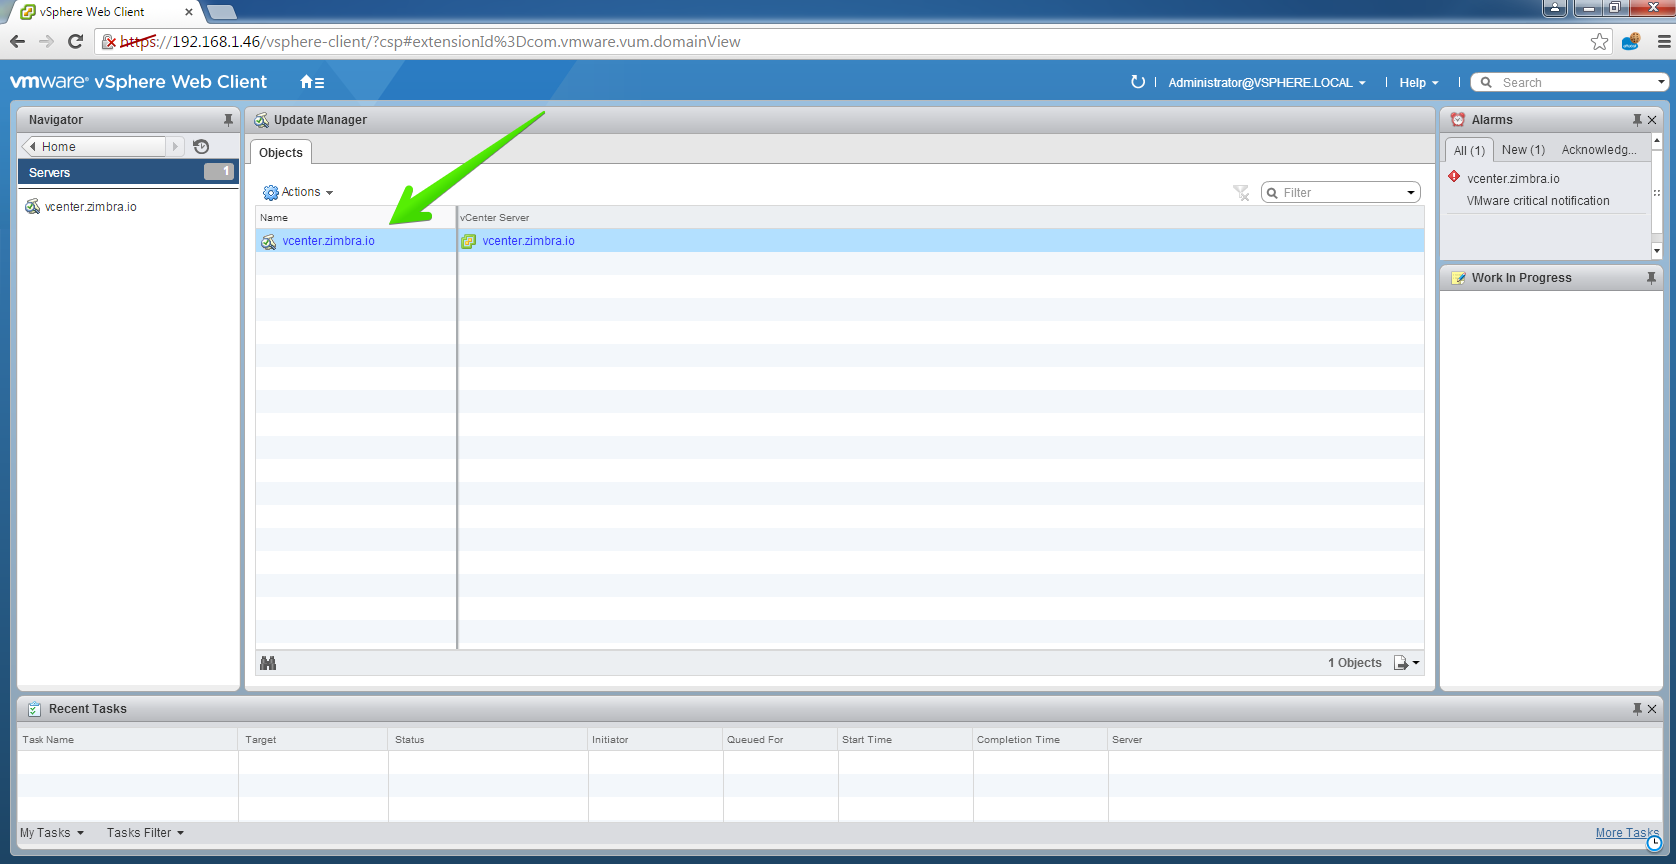Open the Navigator history icon

click(201, 147)
